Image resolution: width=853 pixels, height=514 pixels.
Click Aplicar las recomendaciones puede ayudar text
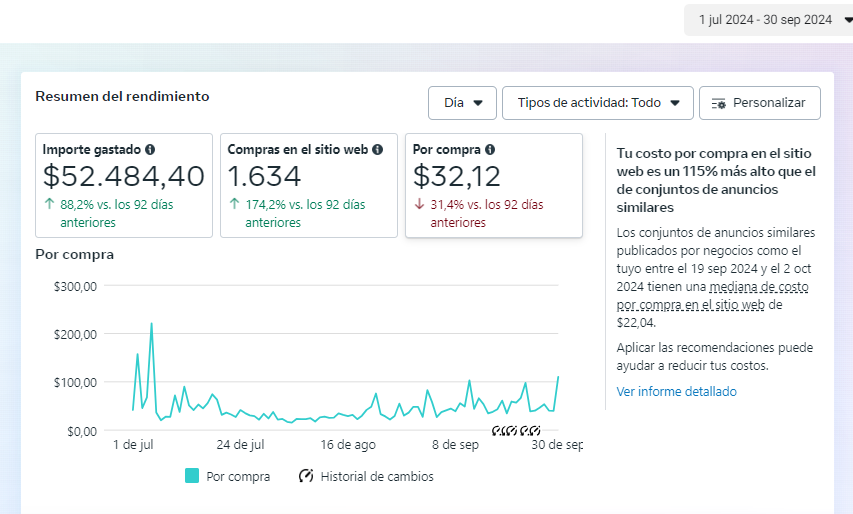[715, 356]
